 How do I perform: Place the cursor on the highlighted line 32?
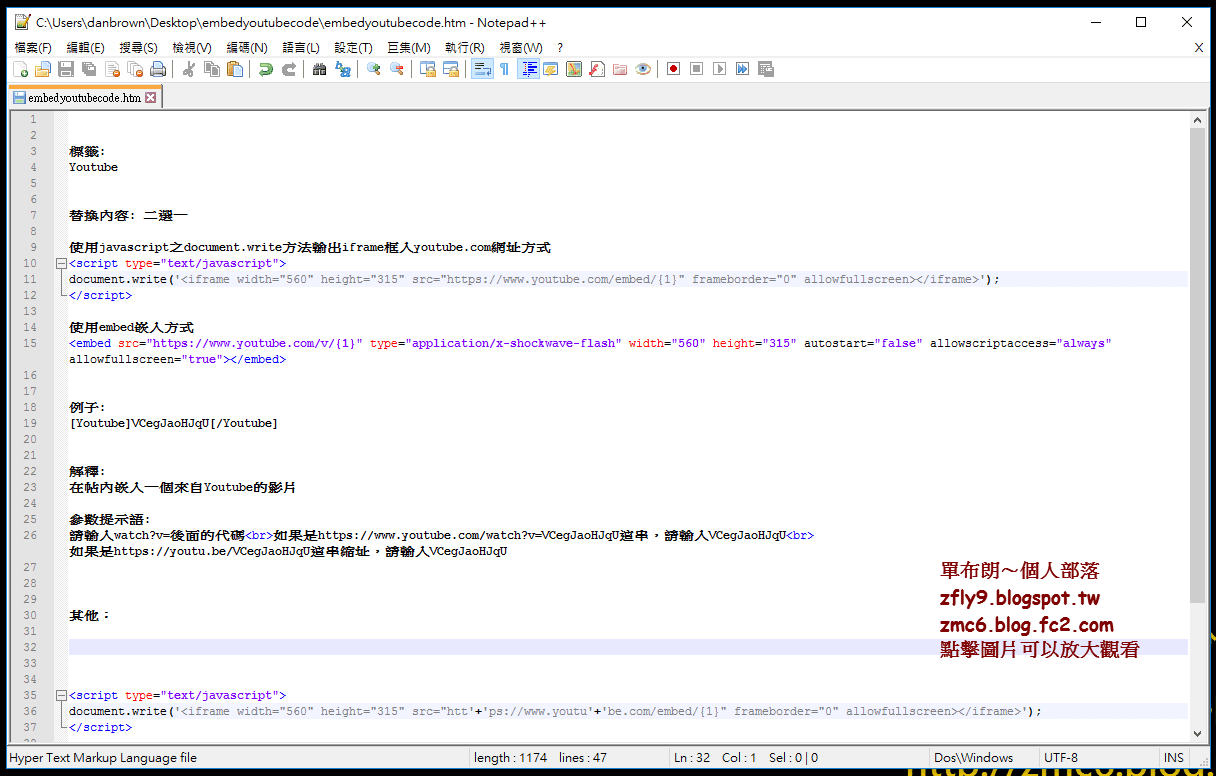[x=628, y=647]
